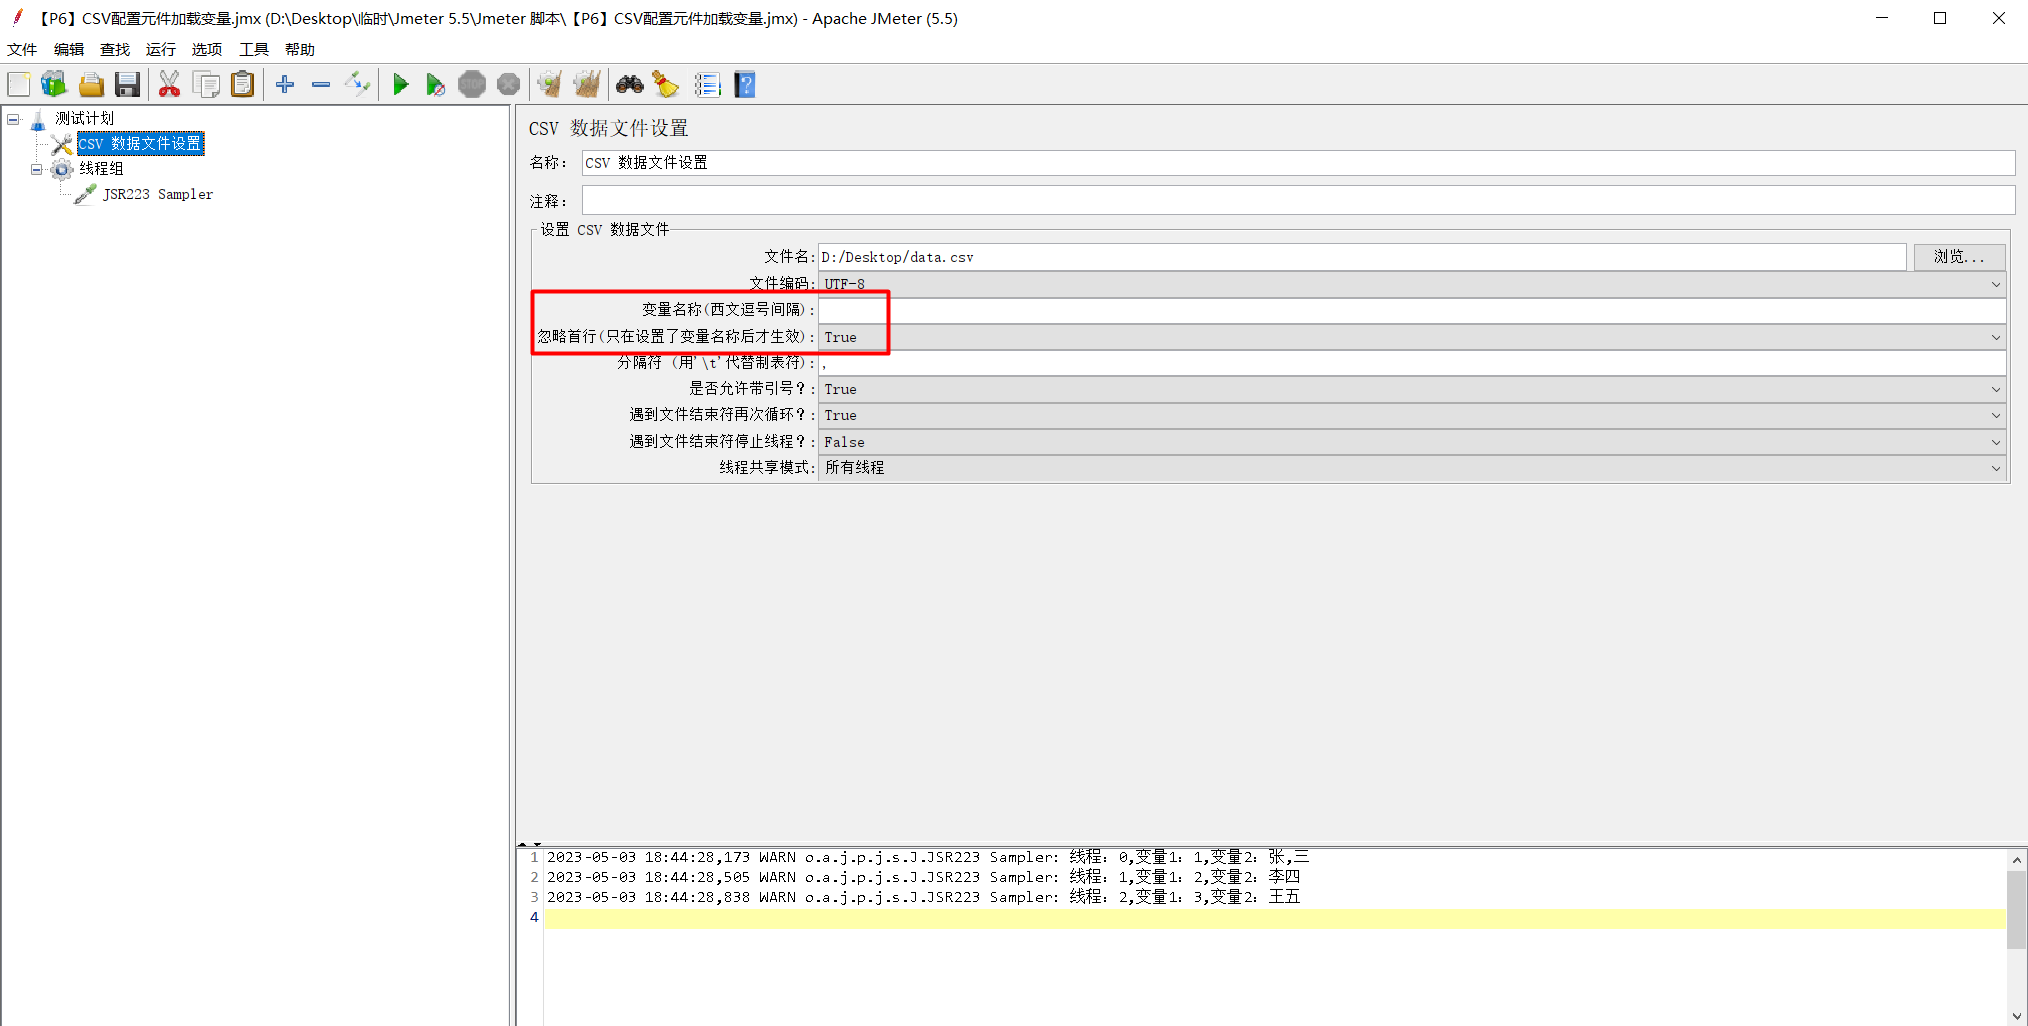Open the Function Helper list icon
The image size is (2028, 1026).
(707, 85)
